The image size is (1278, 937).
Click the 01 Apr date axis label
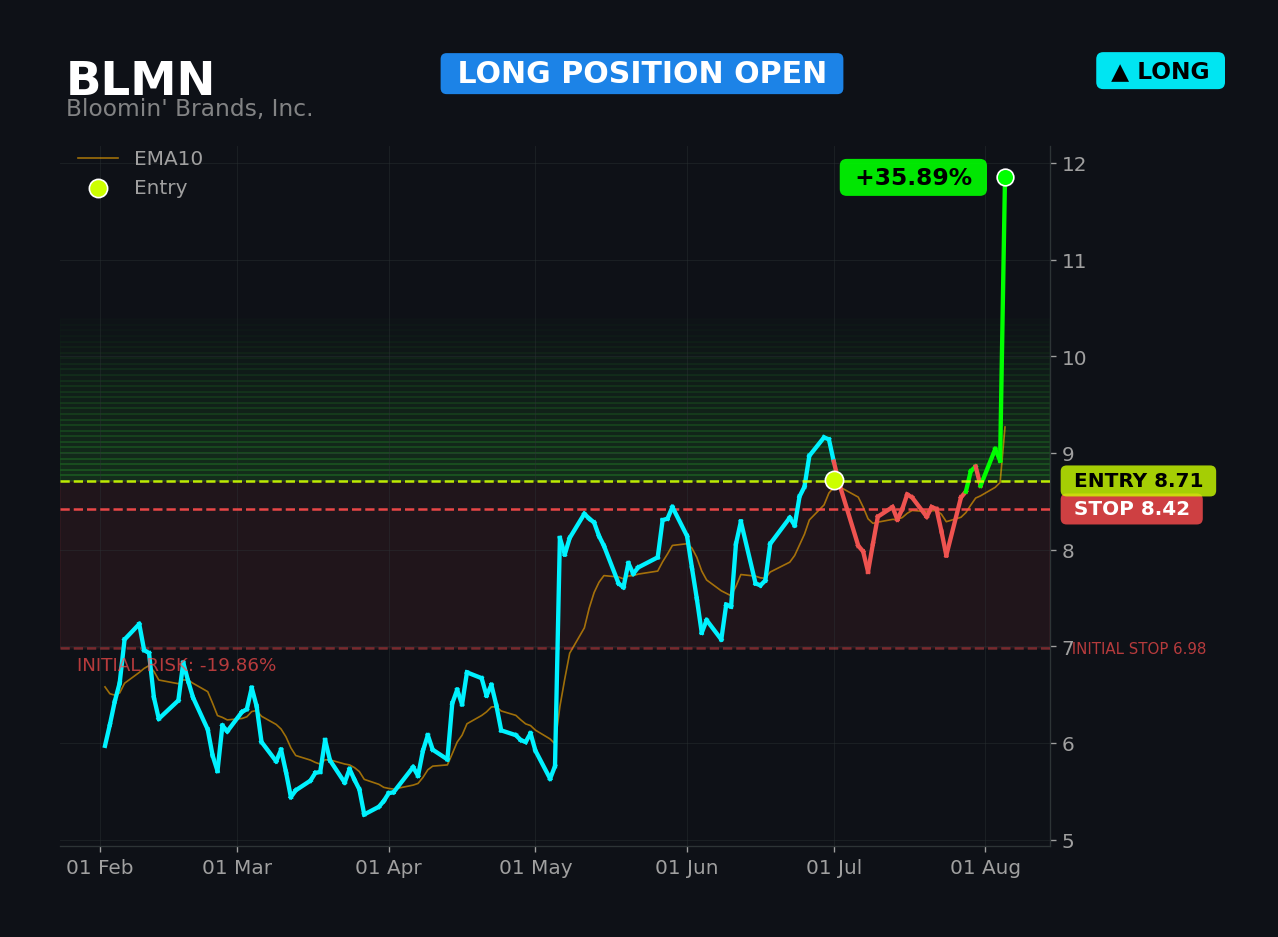click(389, 868)
